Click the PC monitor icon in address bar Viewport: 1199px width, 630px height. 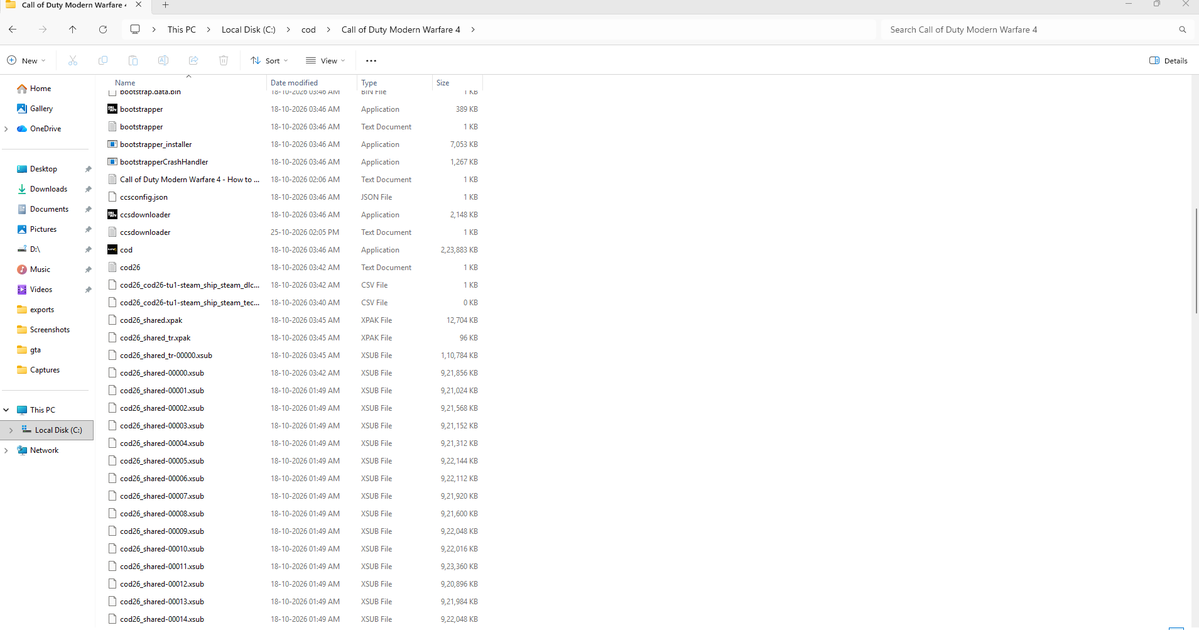[x=135, y=30]
